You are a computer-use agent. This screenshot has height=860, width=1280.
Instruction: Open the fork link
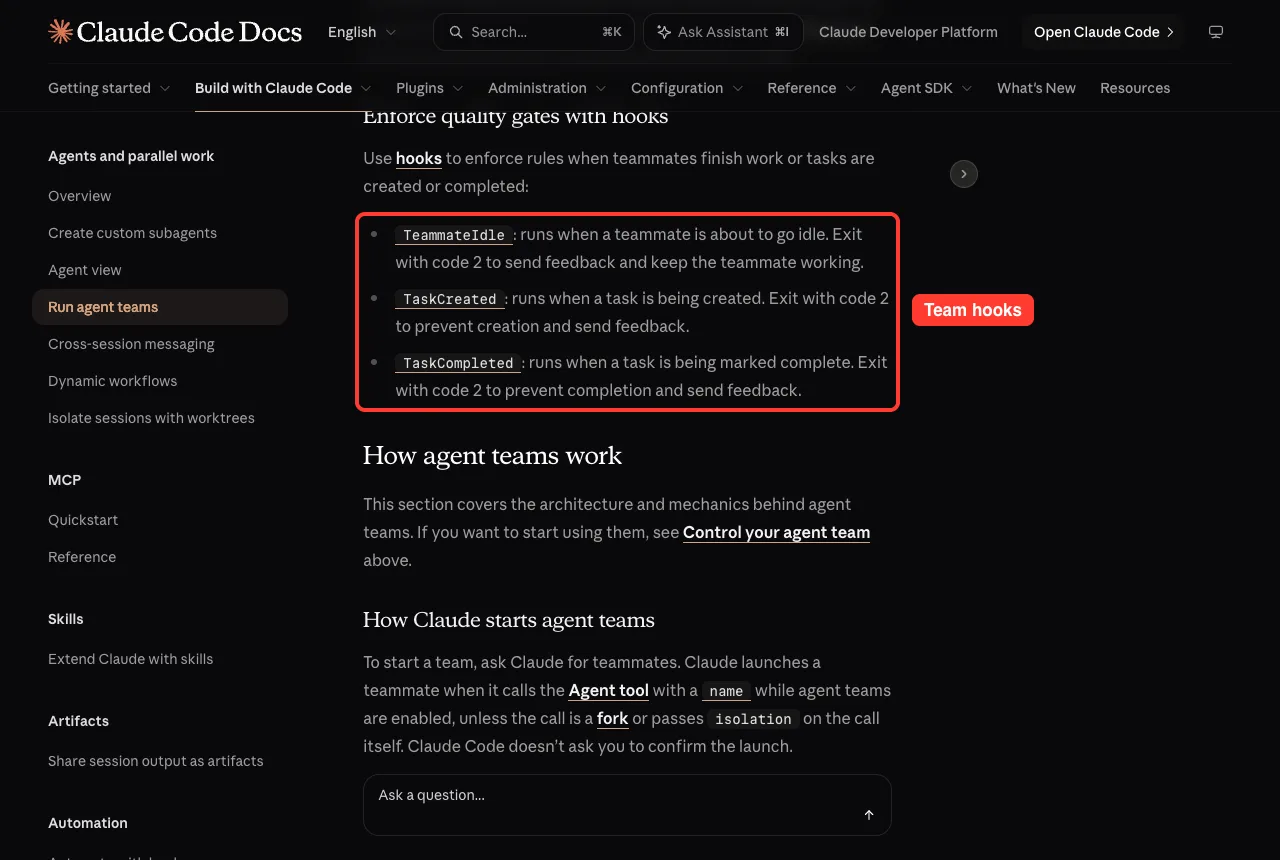coord(613,718)
